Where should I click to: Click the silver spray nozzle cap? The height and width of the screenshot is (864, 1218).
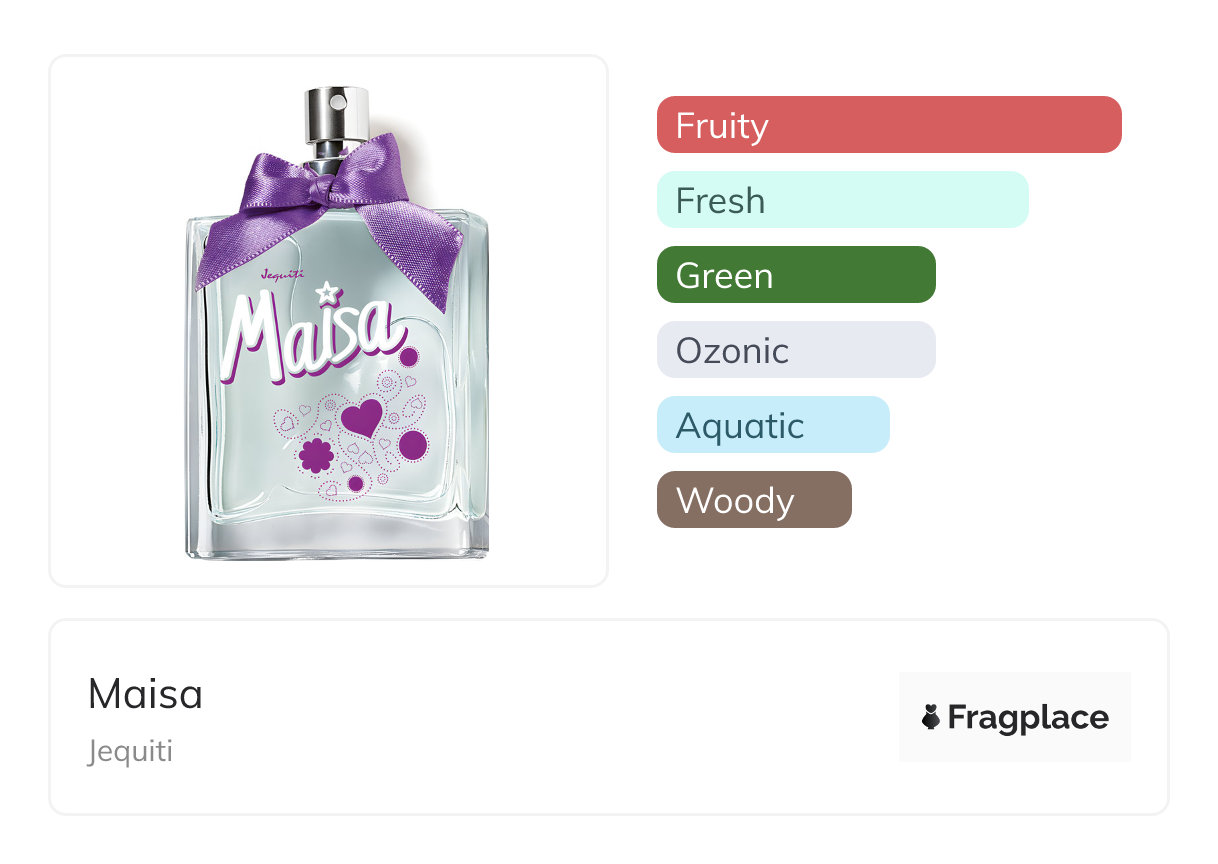coord(331,113)
